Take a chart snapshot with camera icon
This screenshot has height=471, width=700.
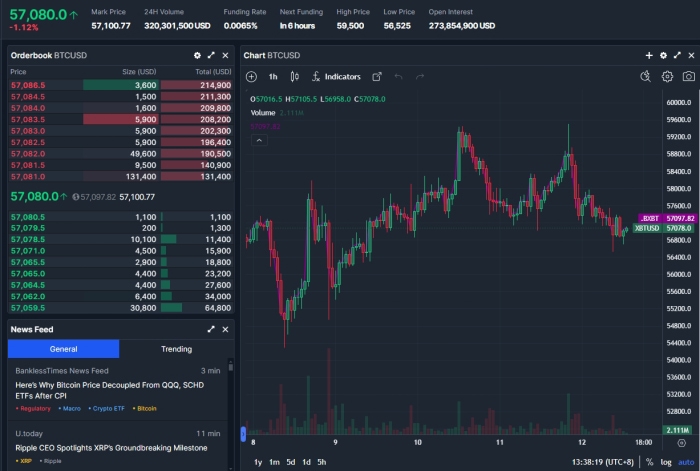[689, 76]
